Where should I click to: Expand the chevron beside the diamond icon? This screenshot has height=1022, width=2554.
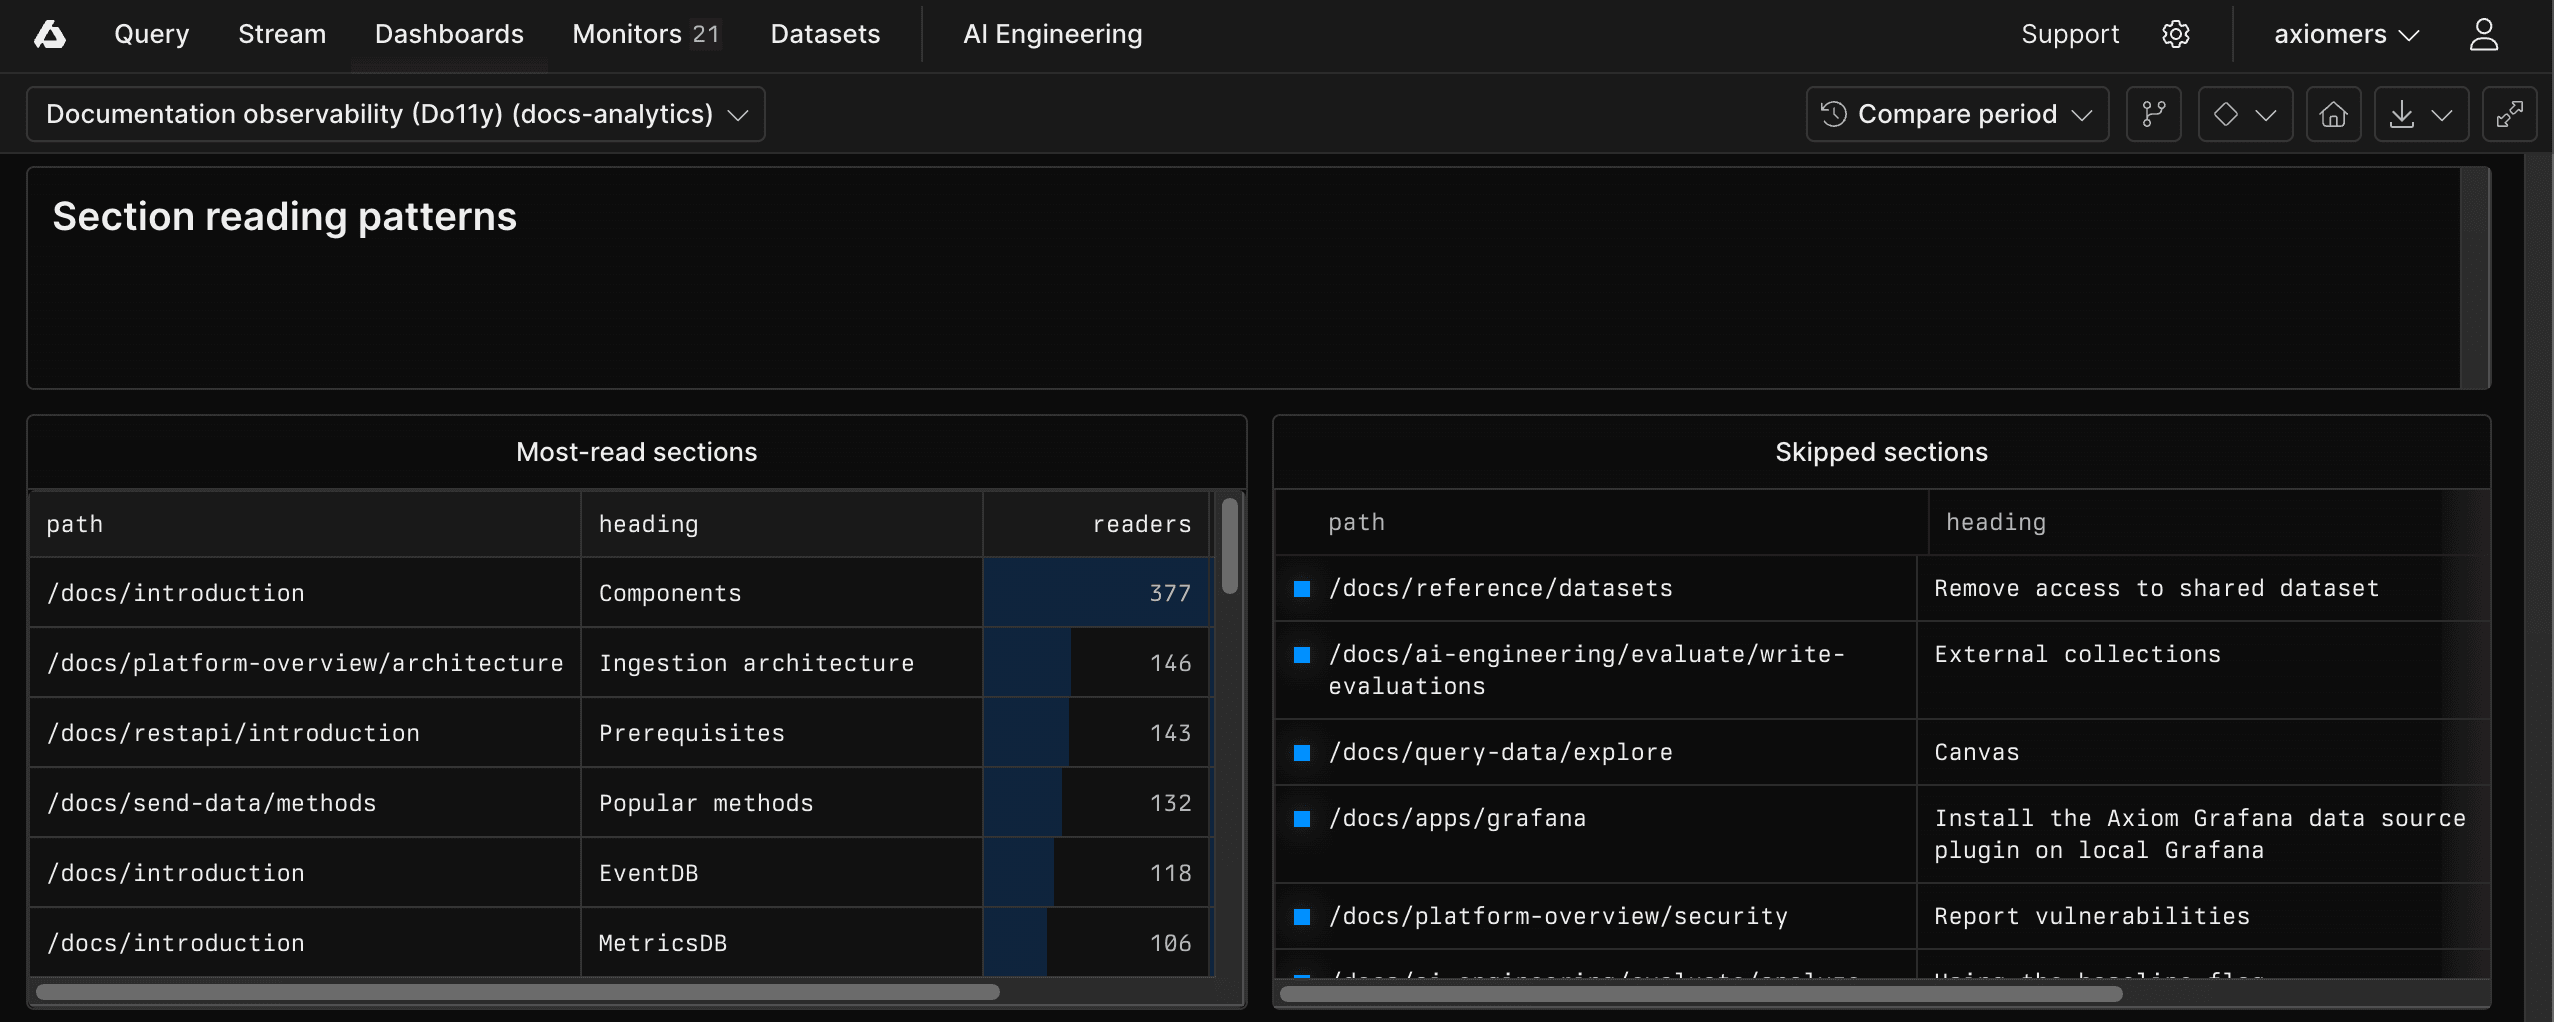(x=2266, y=115)
